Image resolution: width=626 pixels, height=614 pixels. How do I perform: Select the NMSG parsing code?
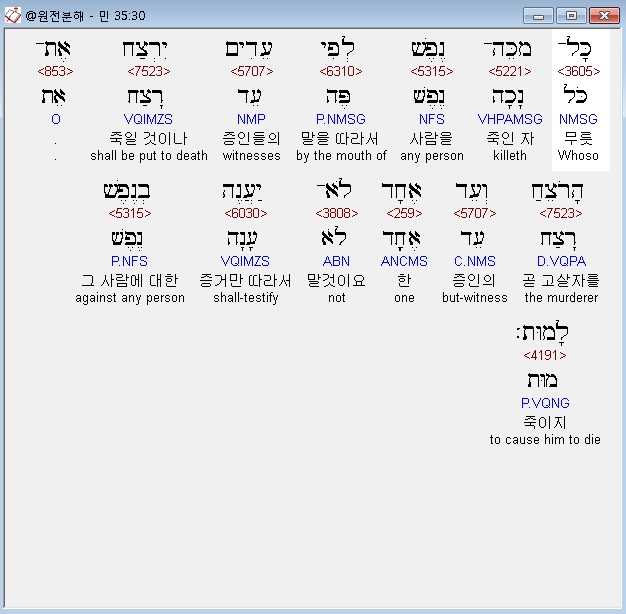click(x=578, y=119)
